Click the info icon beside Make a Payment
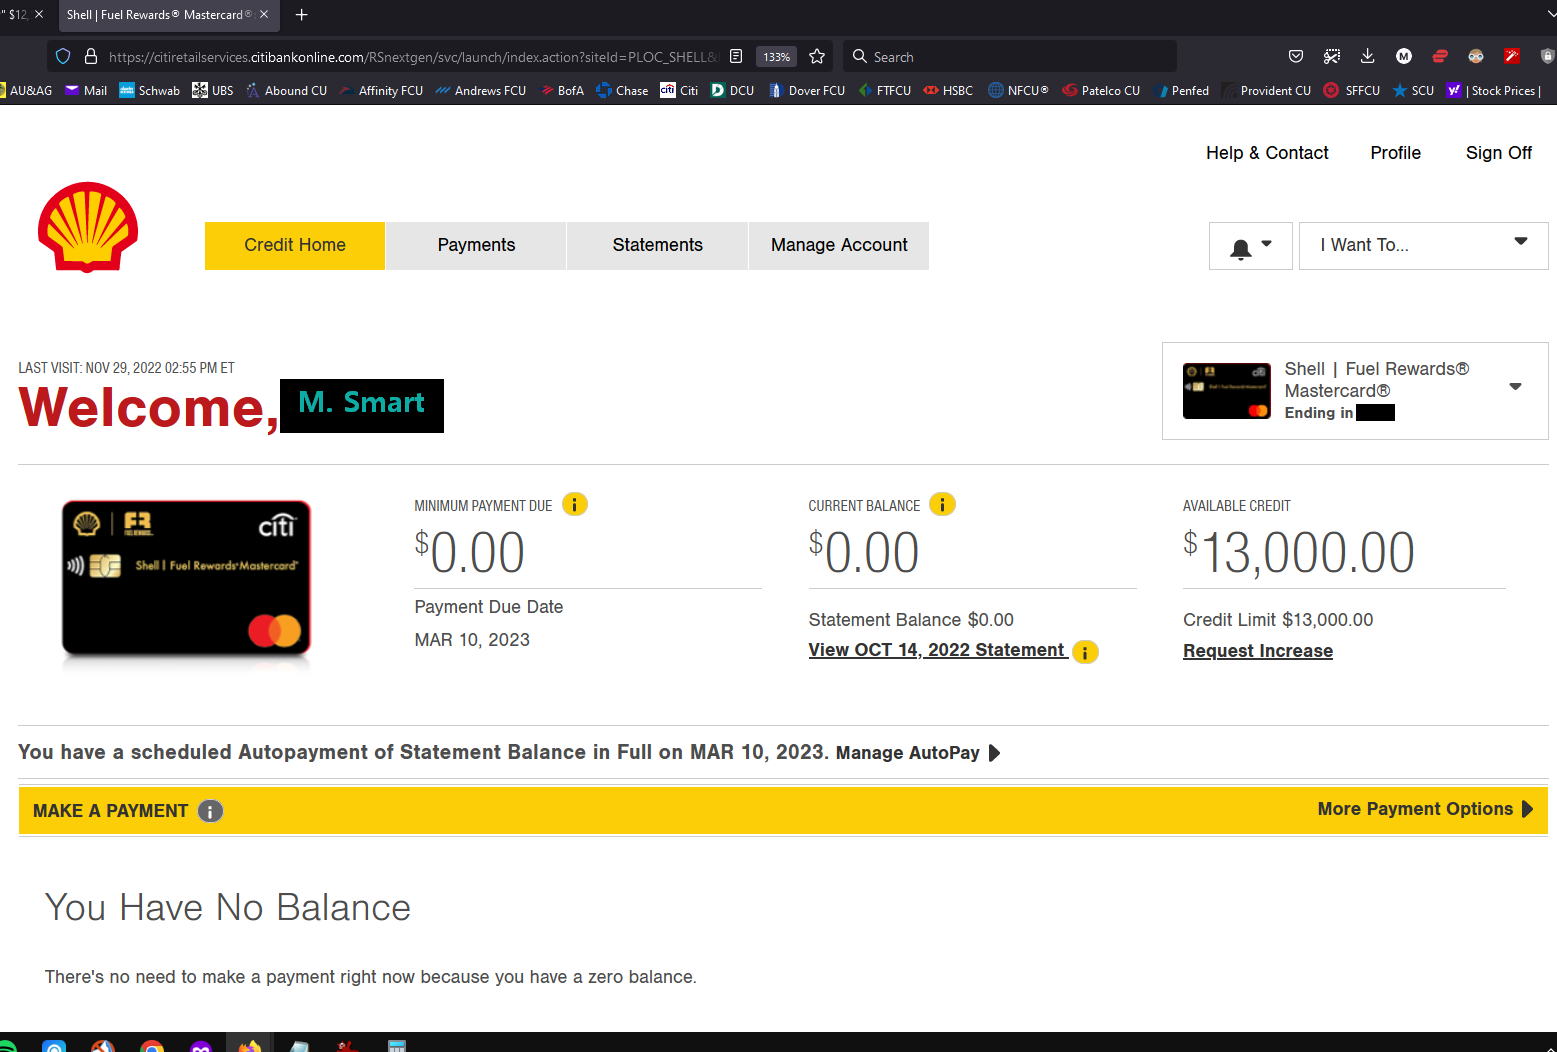The width and height of the screenshot is (1557, 1052). coord(210,811)
